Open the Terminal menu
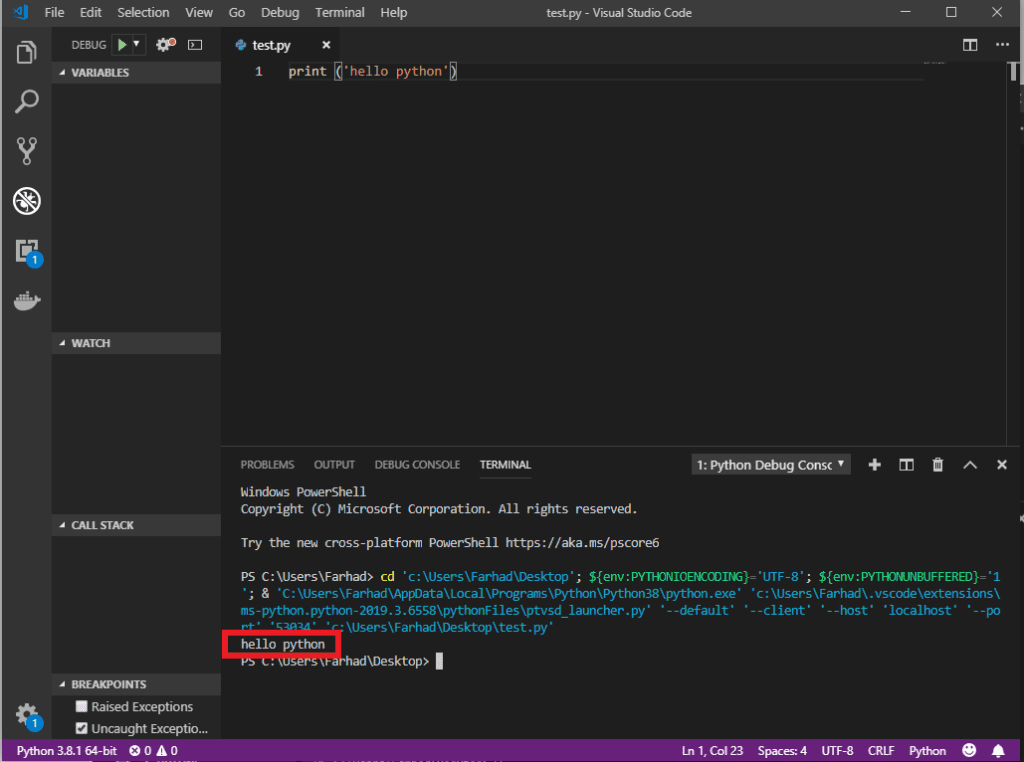The image size is (1024, 762). tap(339, 13)
